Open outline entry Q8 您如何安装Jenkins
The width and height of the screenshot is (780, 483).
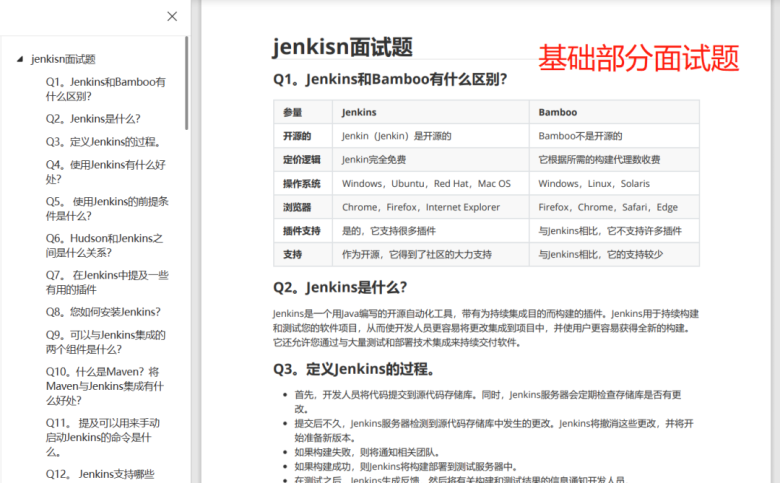pos(103,312)
